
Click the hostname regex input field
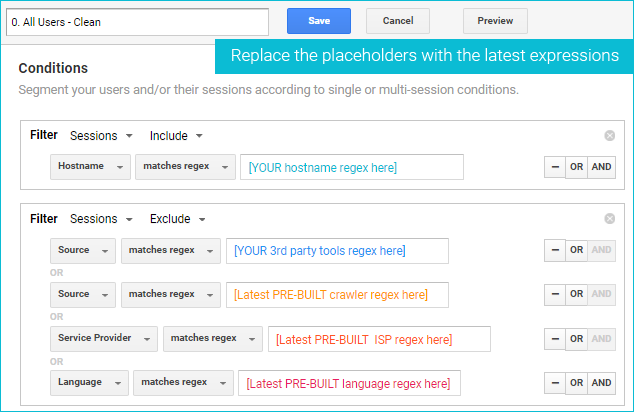pos(352,167)
